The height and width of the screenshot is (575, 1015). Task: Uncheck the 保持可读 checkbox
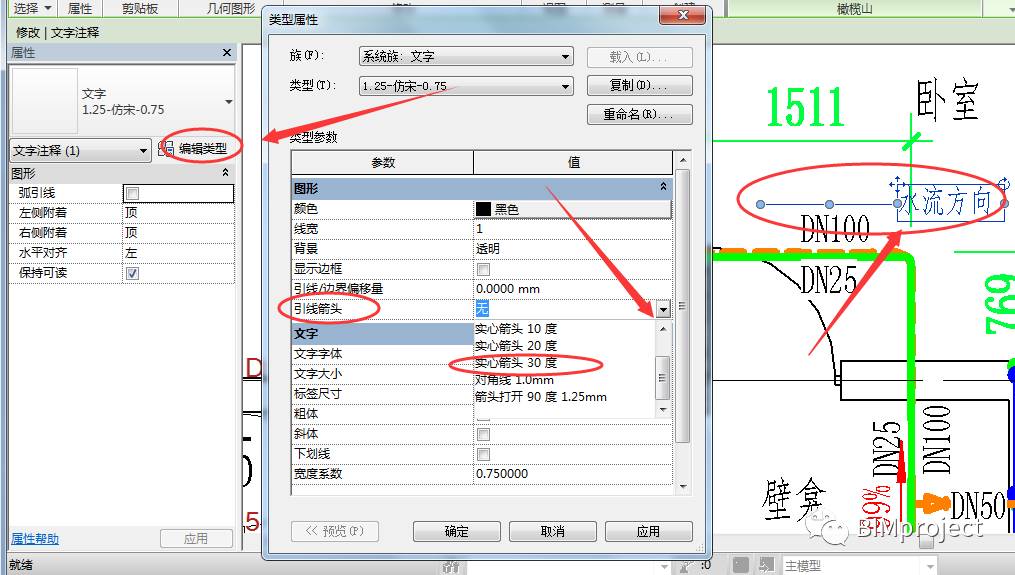[x=133, y=273]
